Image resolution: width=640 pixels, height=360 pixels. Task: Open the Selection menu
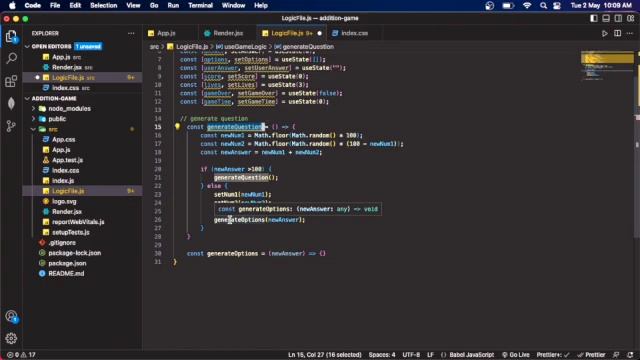[x=103, y=6]
